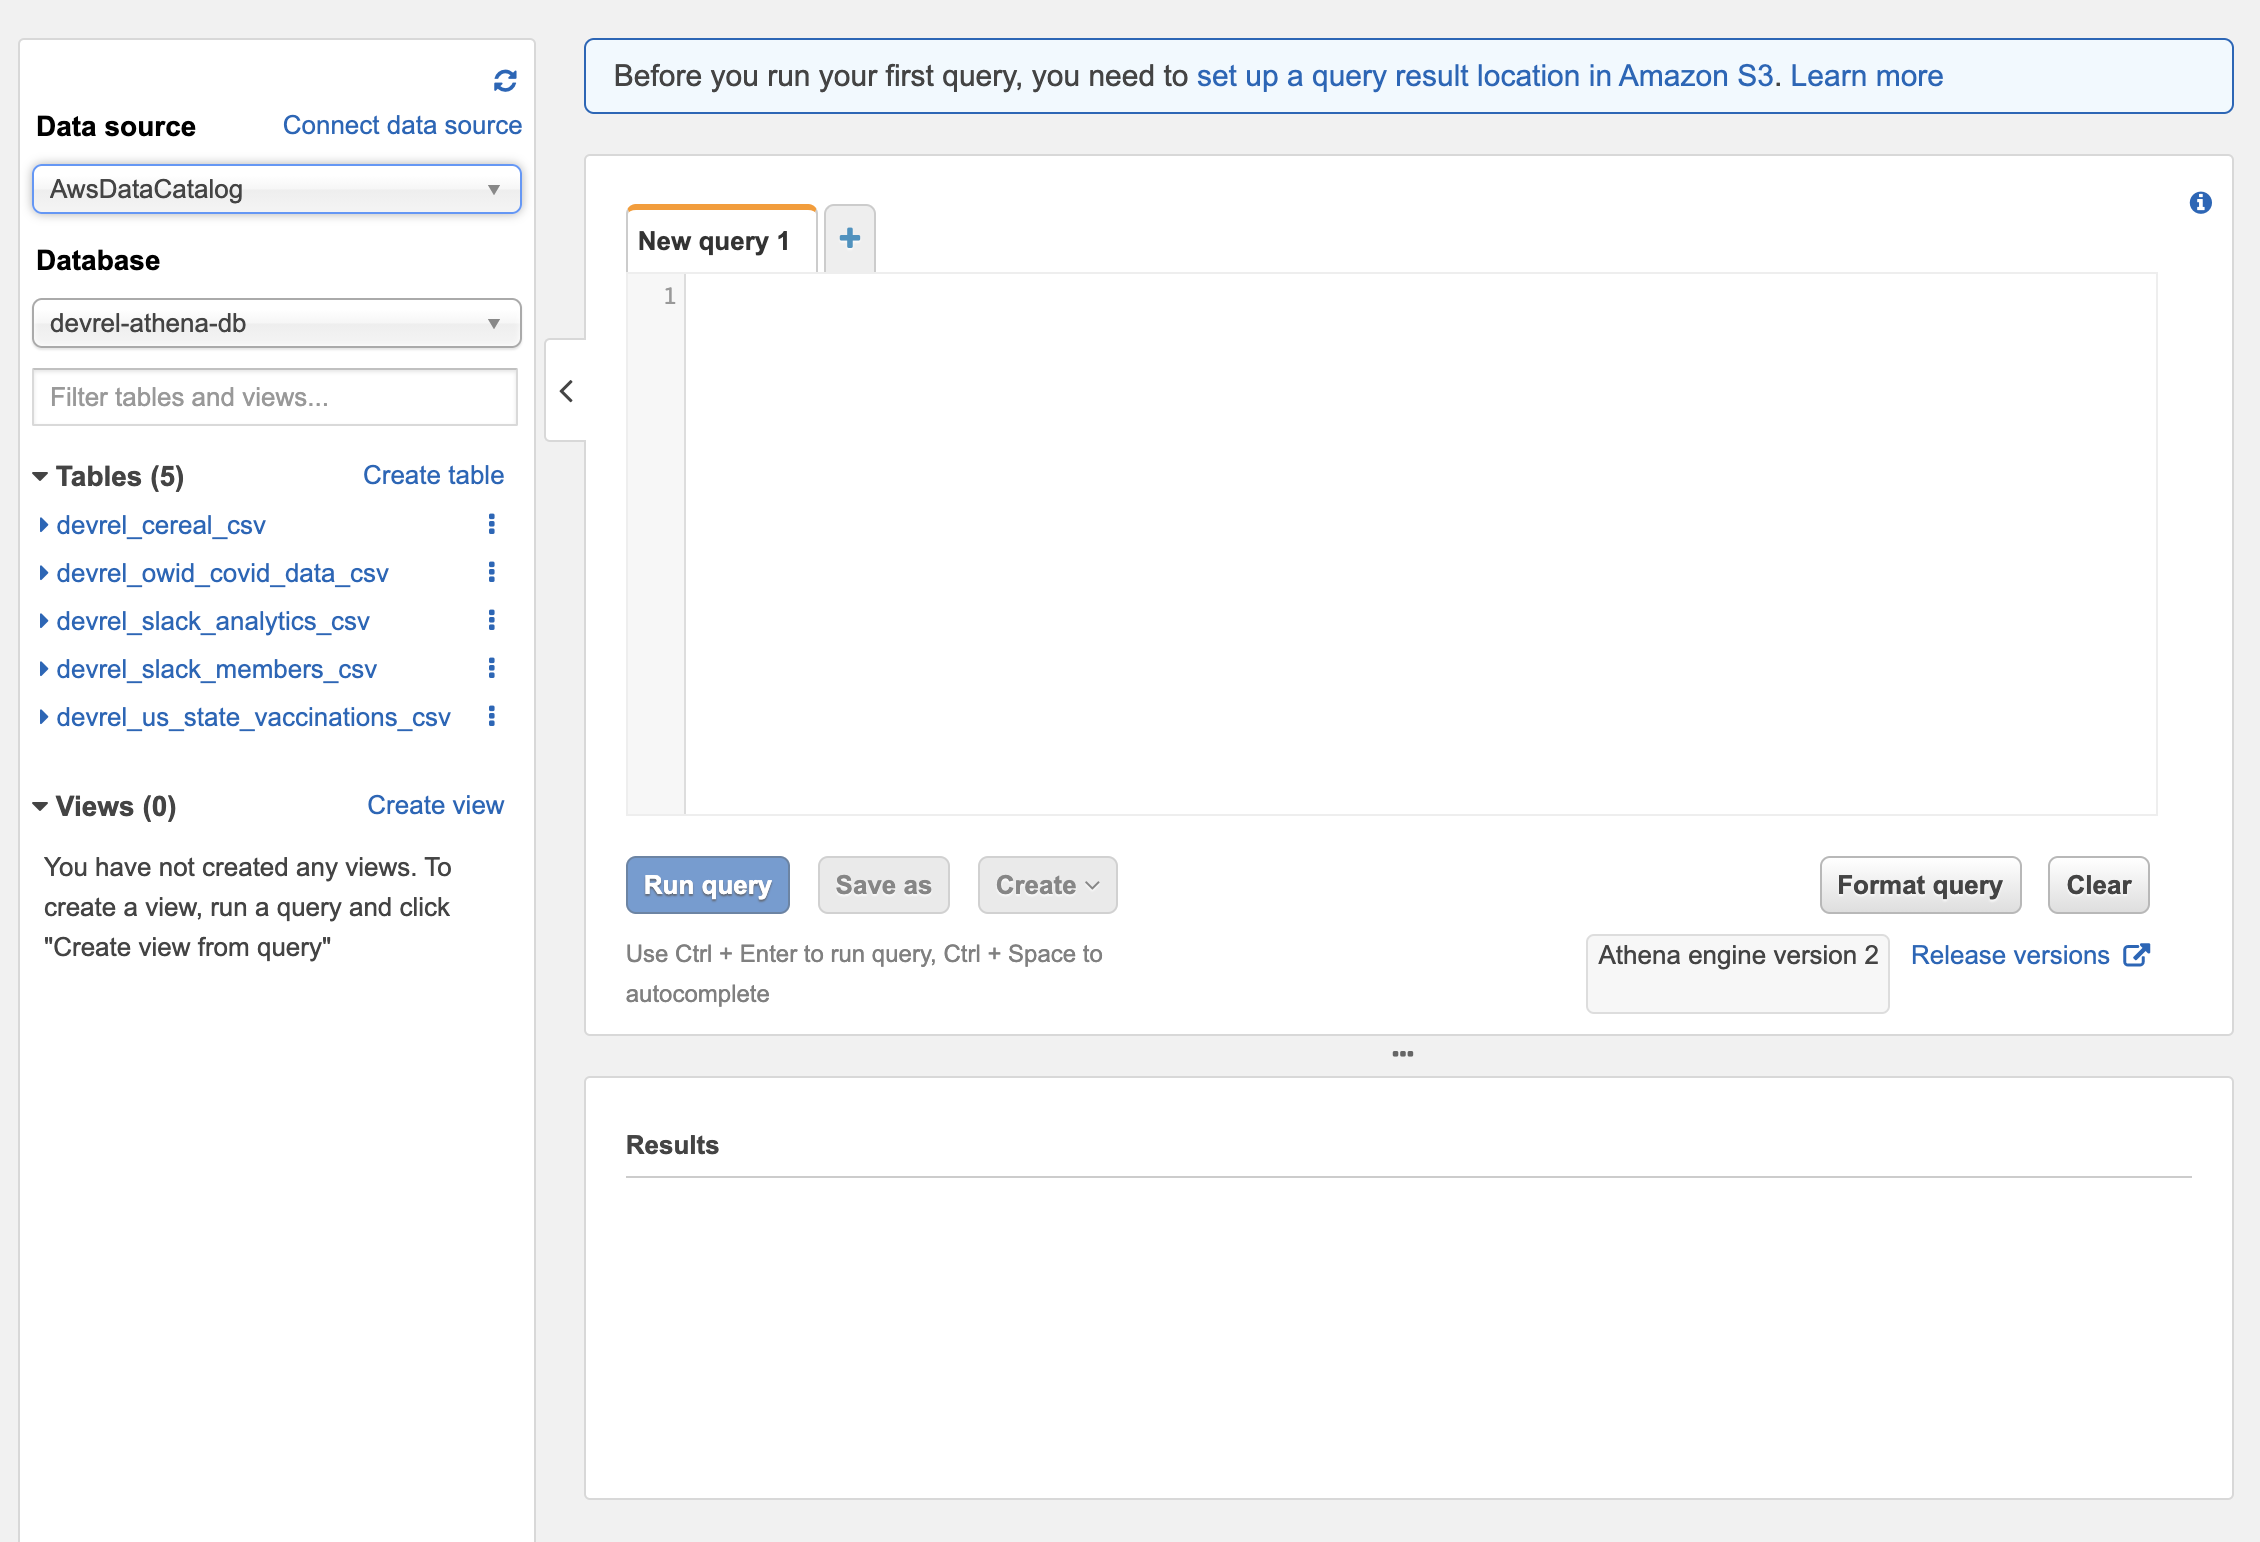Viewport: 2260px width, 1542px height.
Task: Open the Connect data source link
Action: coord(402,125)
